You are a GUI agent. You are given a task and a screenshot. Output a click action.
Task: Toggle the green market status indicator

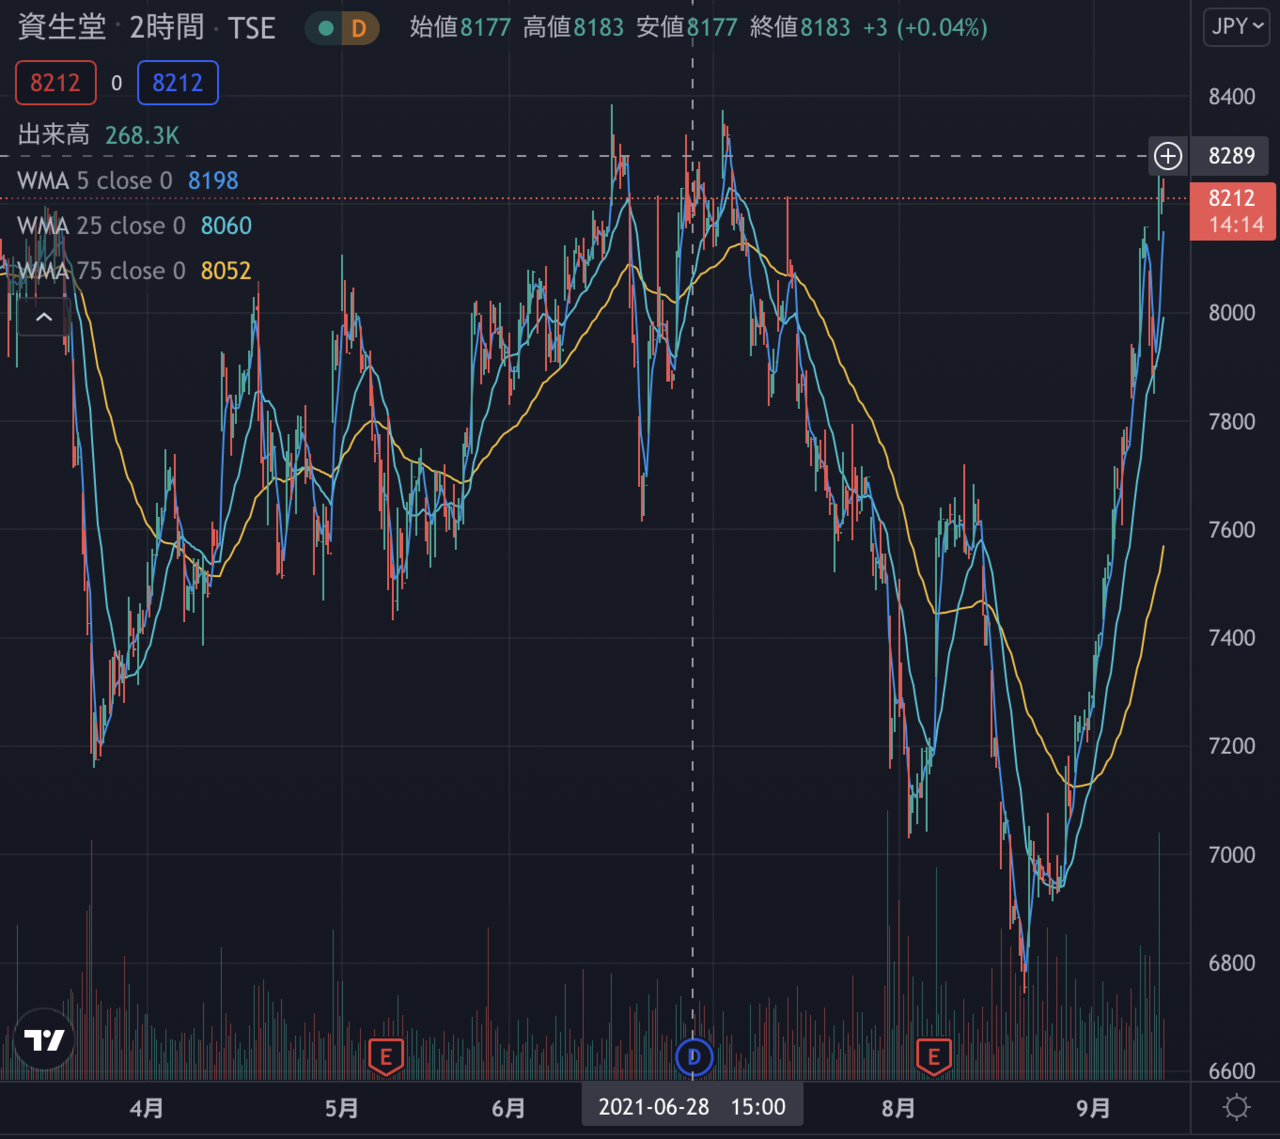coord(325,28)
